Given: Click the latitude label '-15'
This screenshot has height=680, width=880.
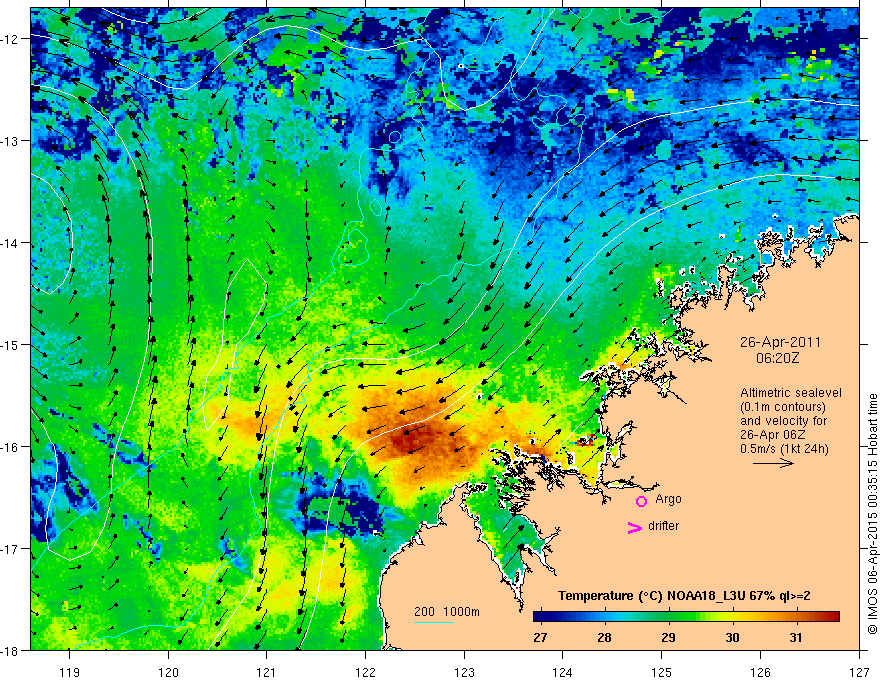Looking at the screenshot, I should (11, 344).
